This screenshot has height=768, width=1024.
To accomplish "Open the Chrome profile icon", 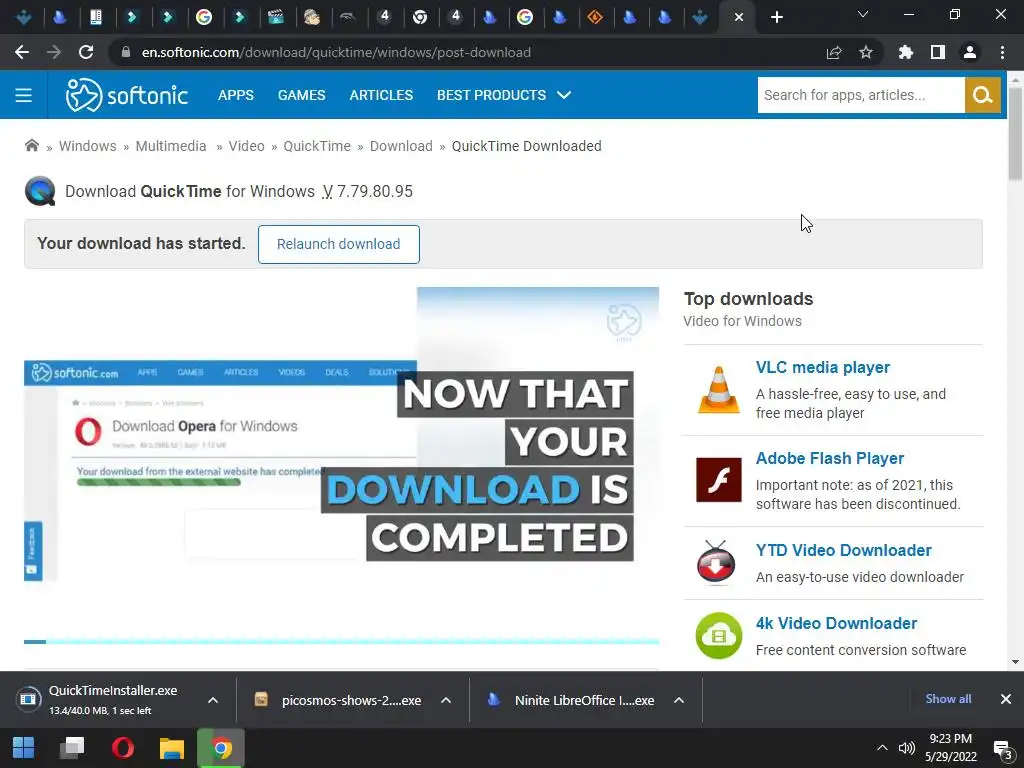I will [x=970, y=52].
